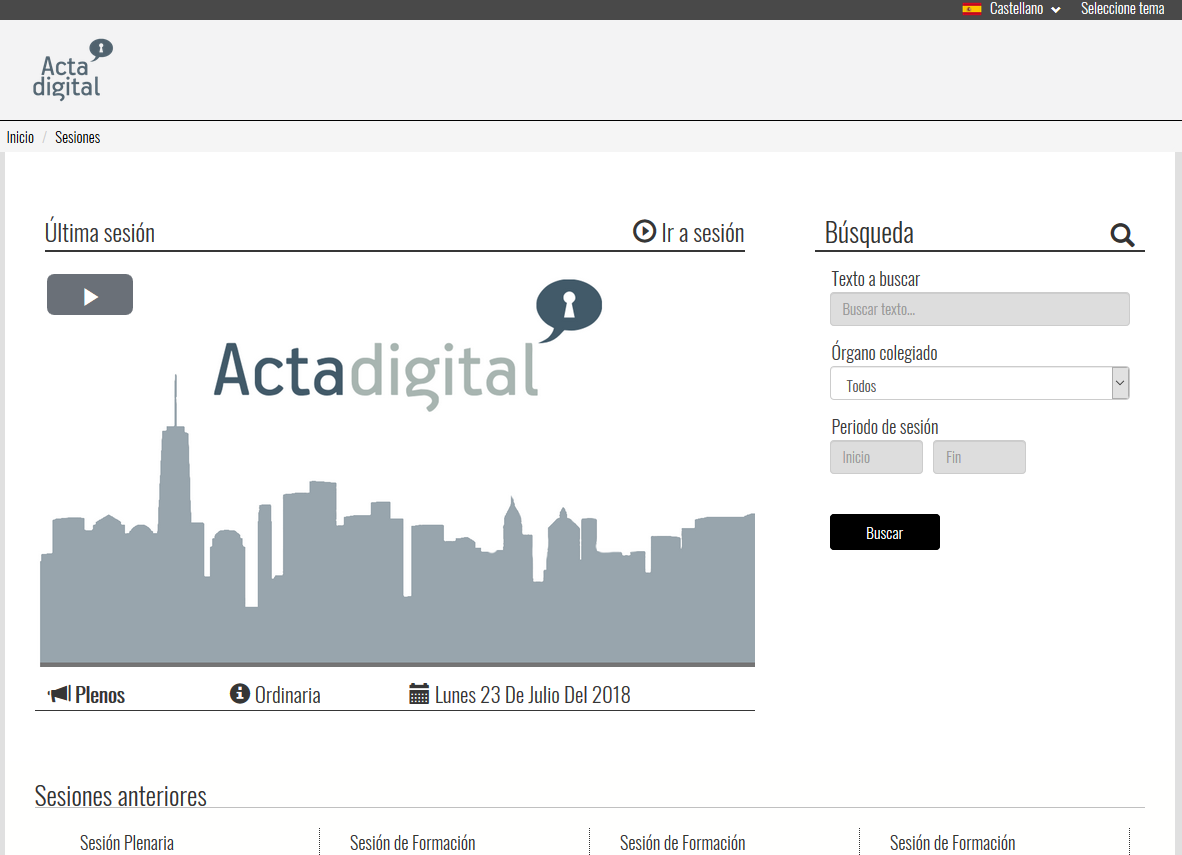Click the Sesiones breadcrumb item

pos(77,138)
